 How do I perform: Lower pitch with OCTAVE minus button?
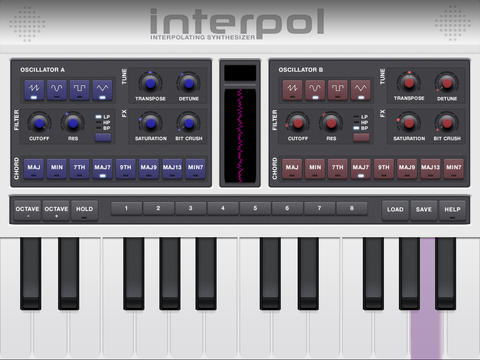[x=27, y=210]
